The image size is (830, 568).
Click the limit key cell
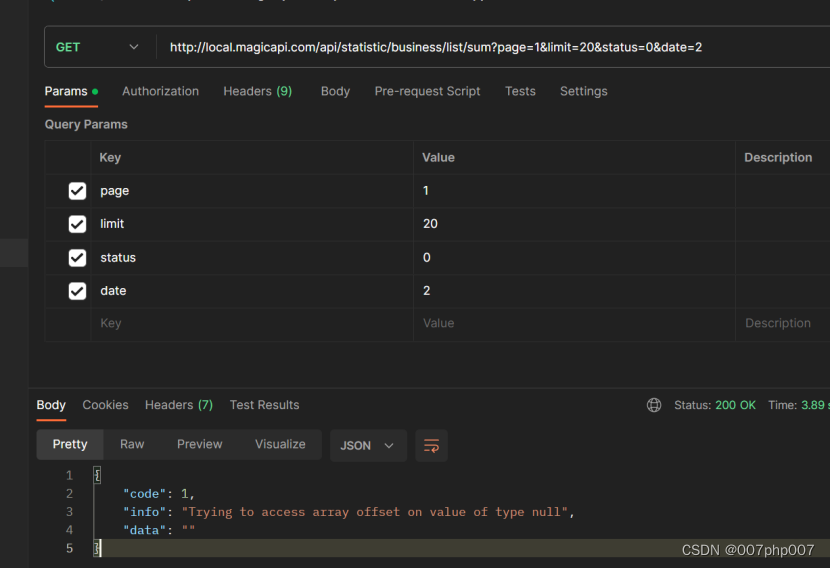(252, 224)
